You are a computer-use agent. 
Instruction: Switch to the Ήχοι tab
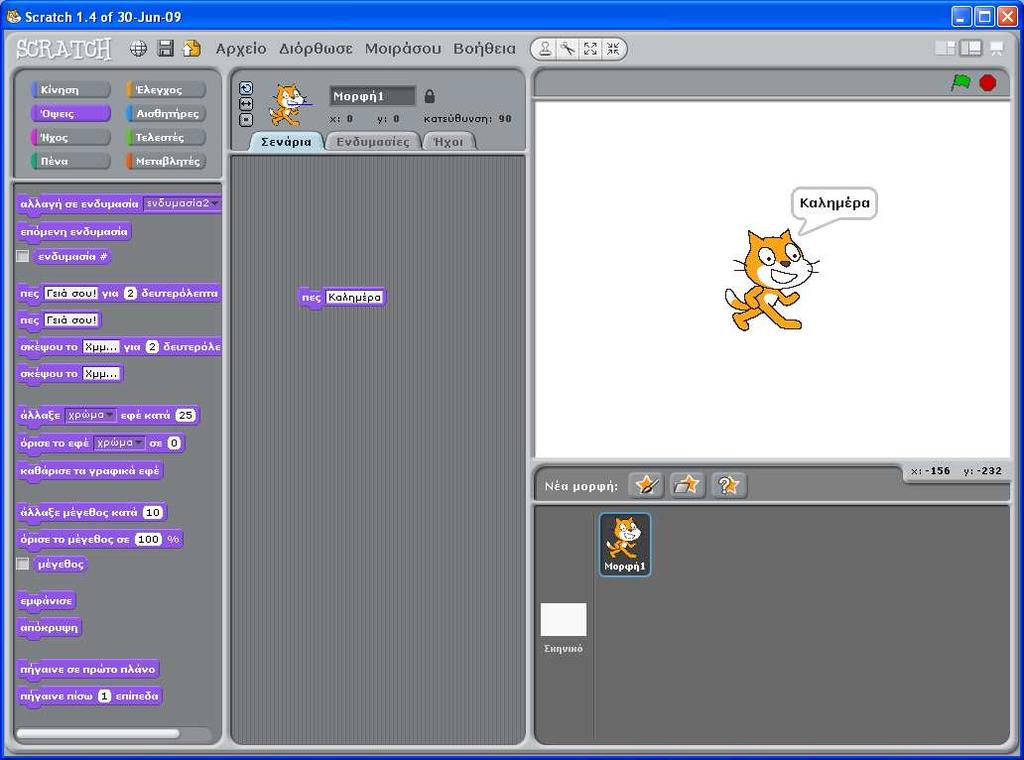[449, 142]
